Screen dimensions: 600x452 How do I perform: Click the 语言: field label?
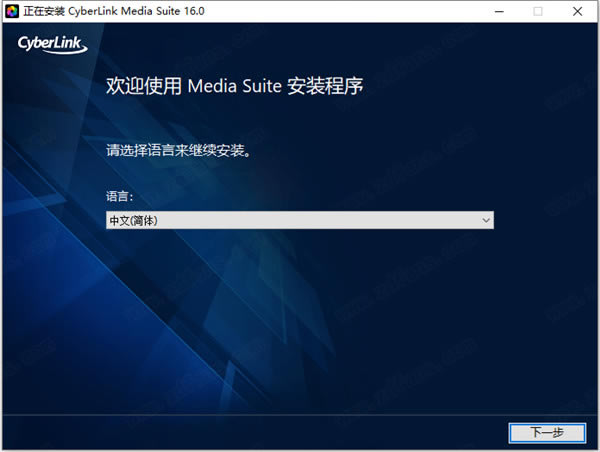119,198
